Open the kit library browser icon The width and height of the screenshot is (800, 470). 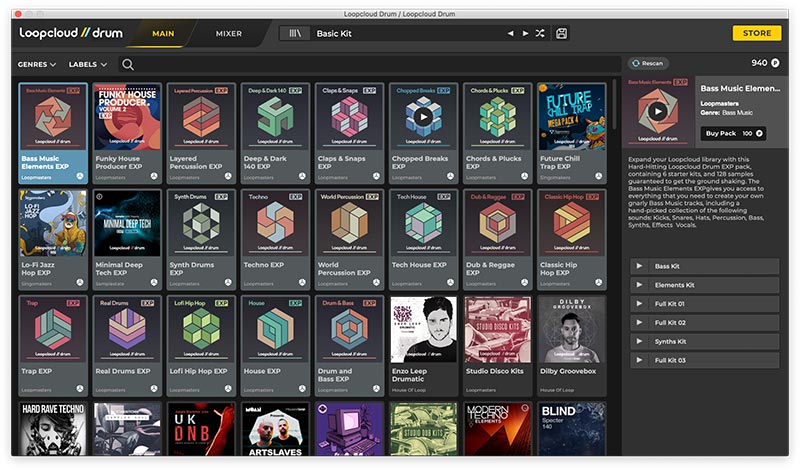tap(295, 34)
